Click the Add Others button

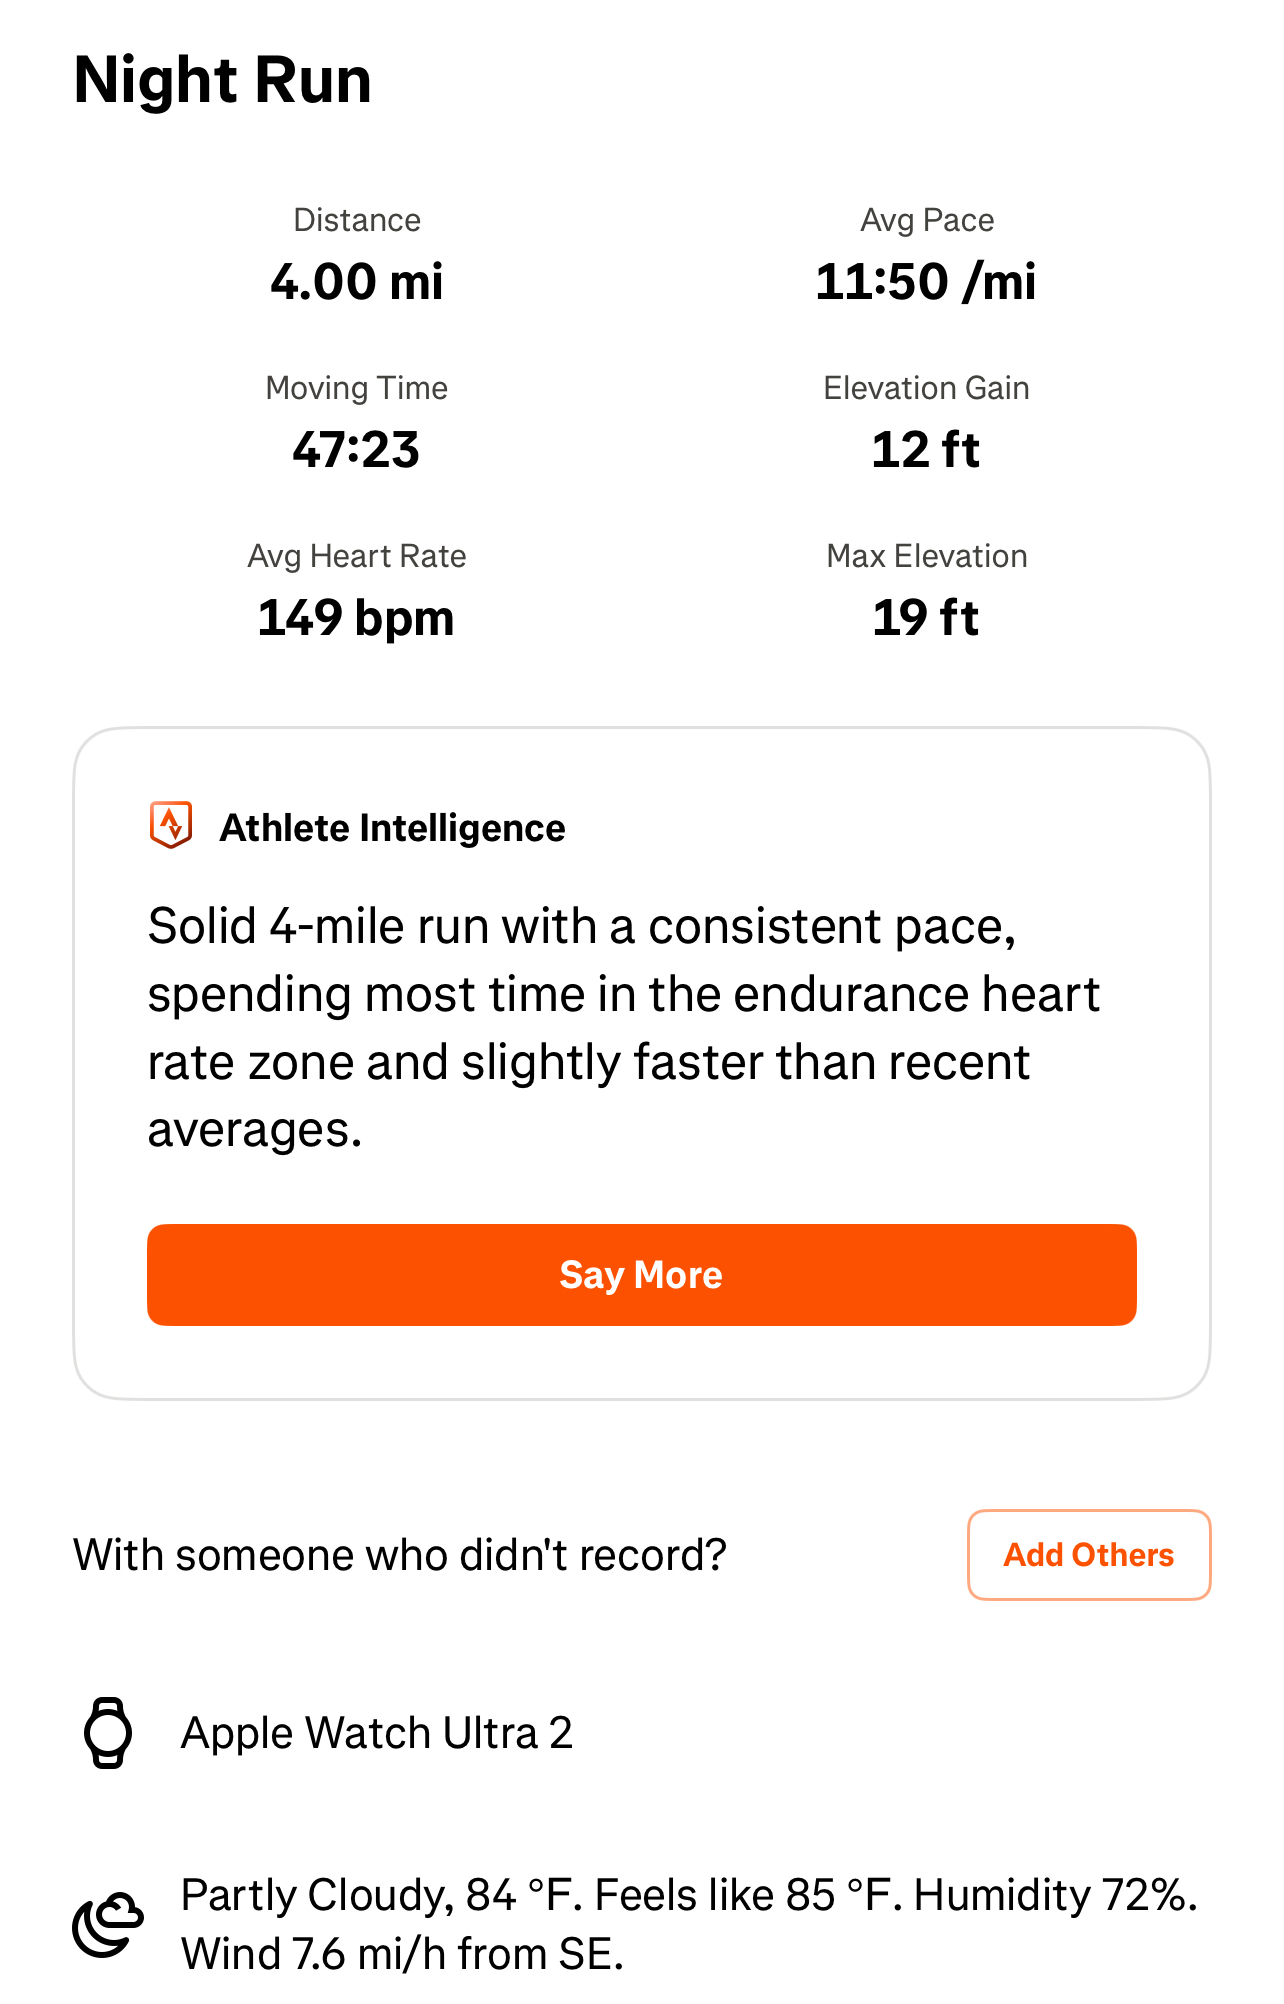click(1089, 1555)
